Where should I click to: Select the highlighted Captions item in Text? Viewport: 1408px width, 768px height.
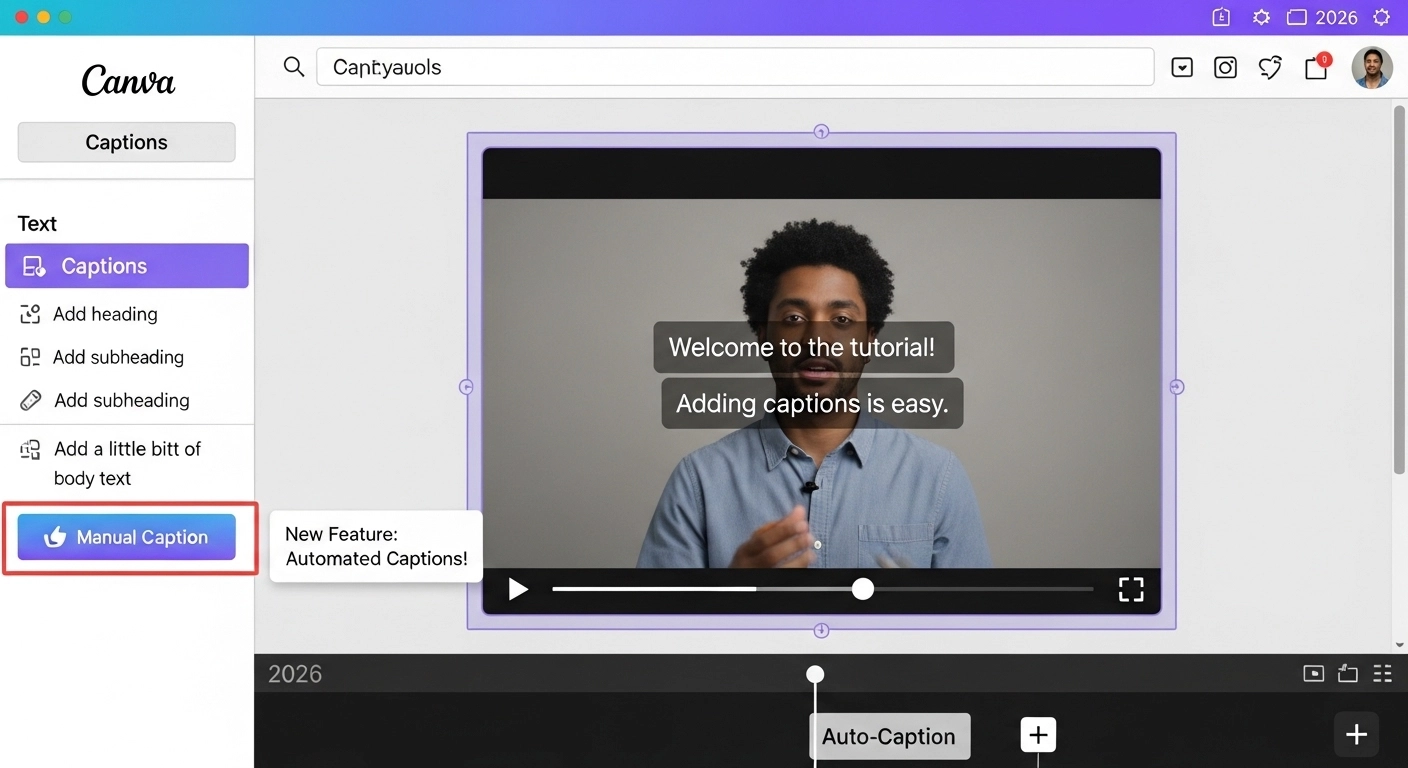coord(127,266)
